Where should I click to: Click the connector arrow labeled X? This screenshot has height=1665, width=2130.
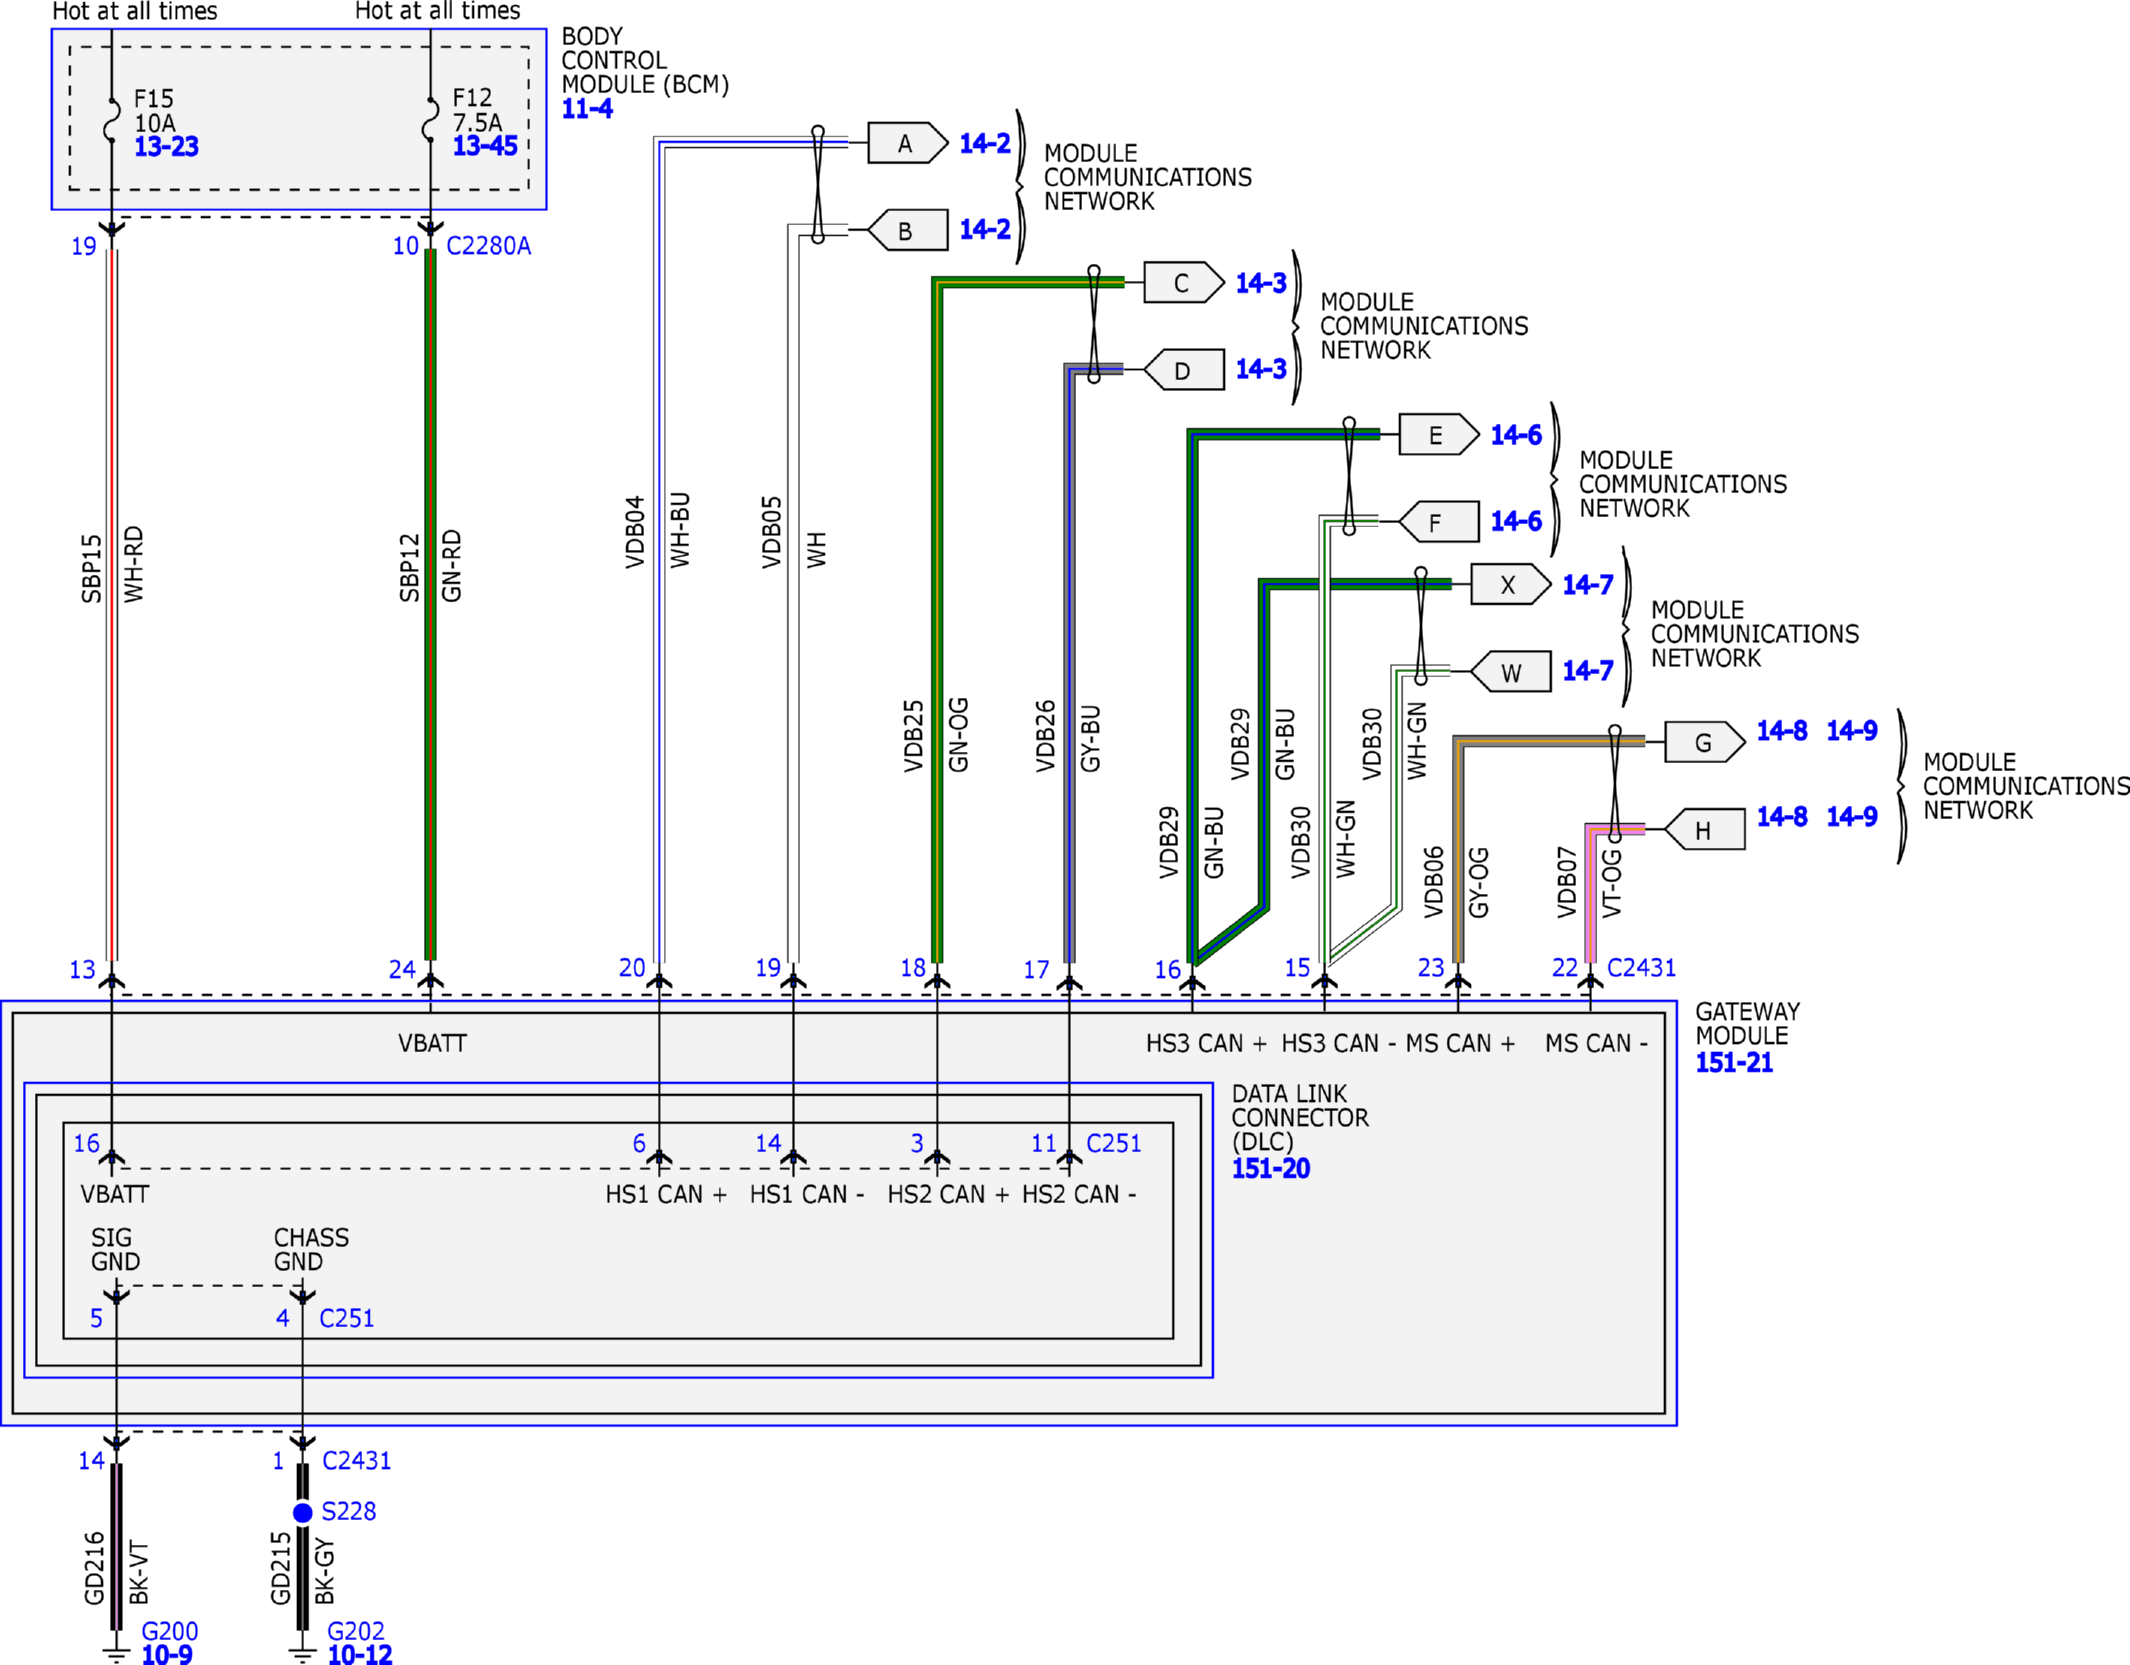click(1509, 585)
